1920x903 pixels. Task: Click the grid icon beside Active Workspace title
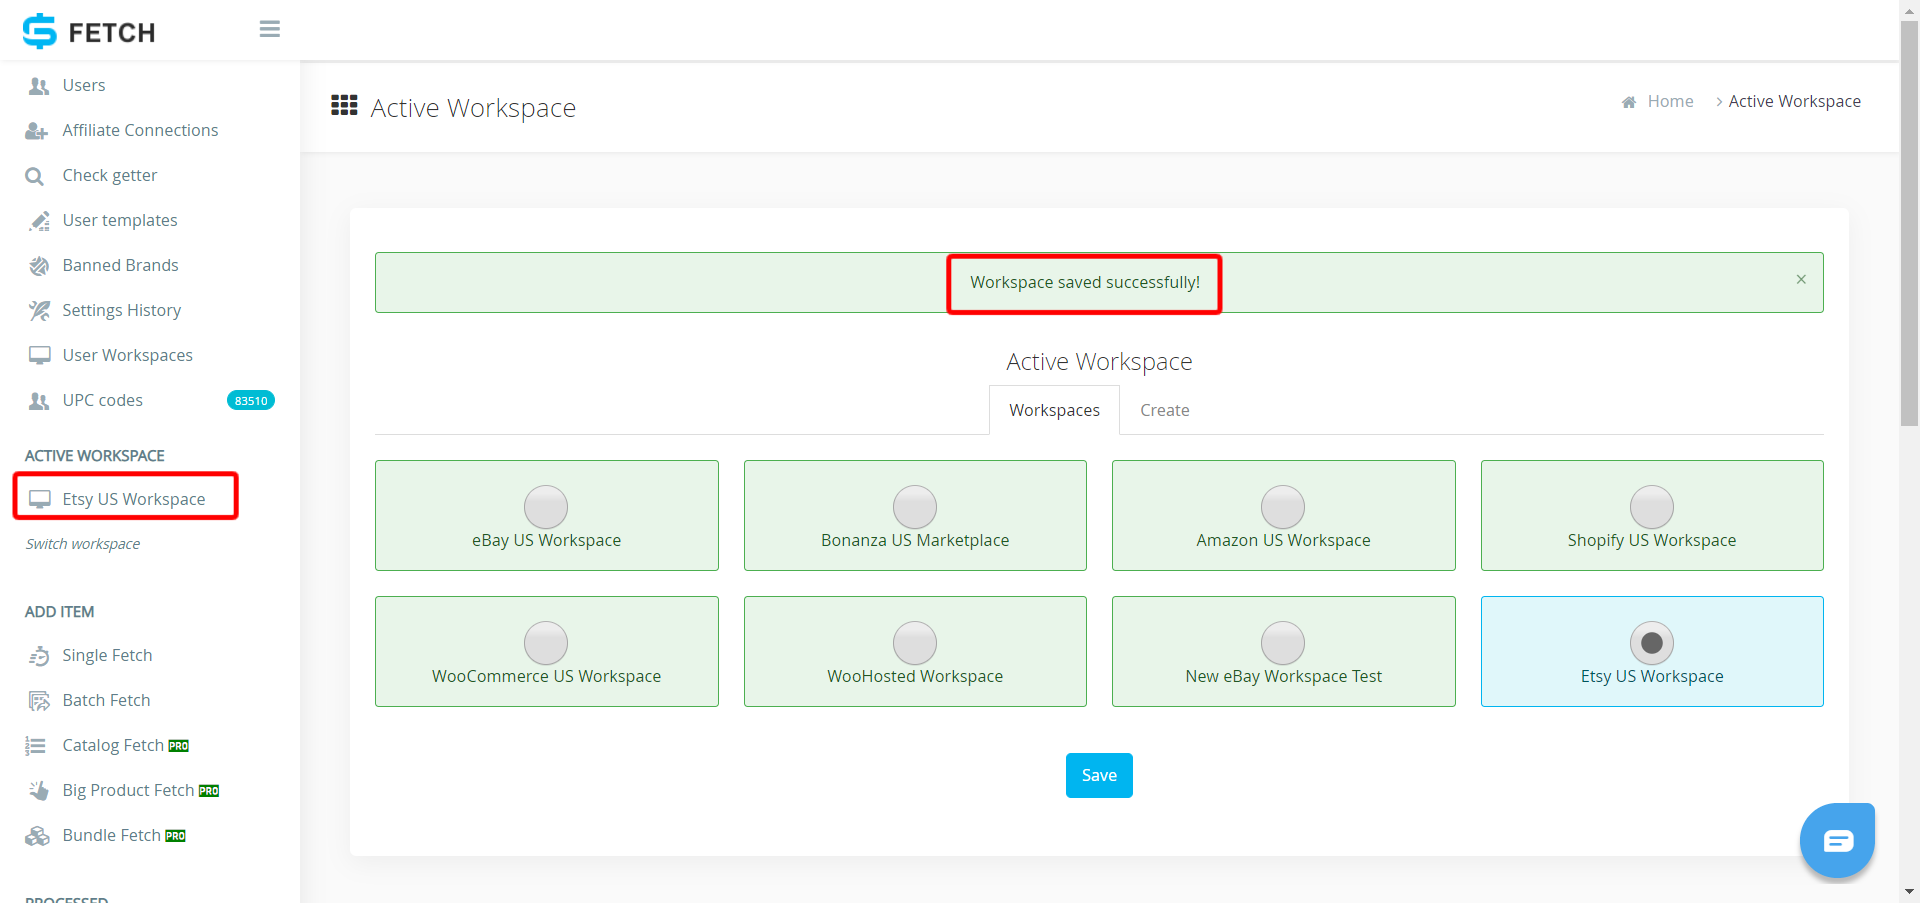(x=344, y=105)
